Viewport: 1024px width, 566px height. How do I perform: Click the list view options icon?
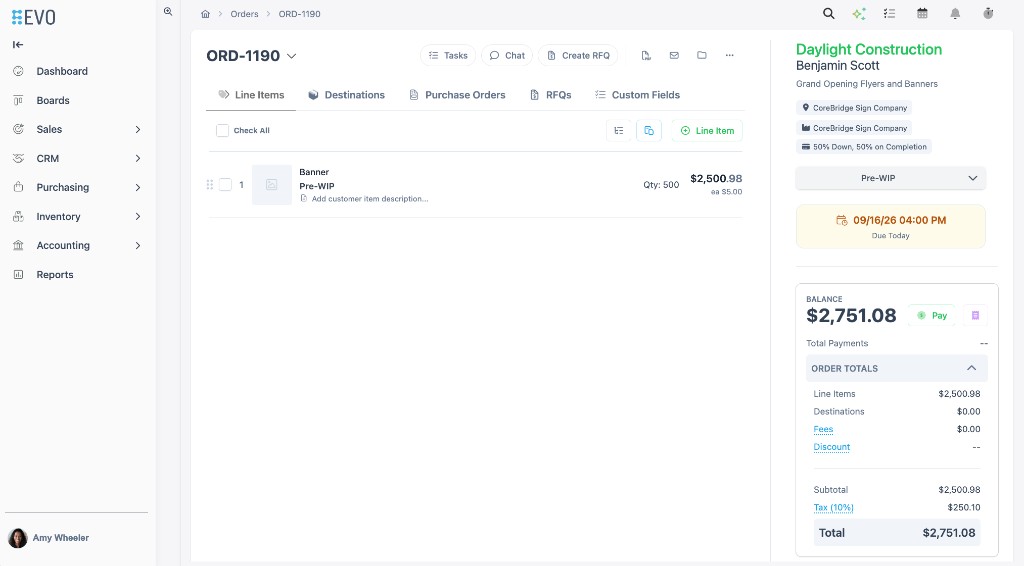click(618, 131)
